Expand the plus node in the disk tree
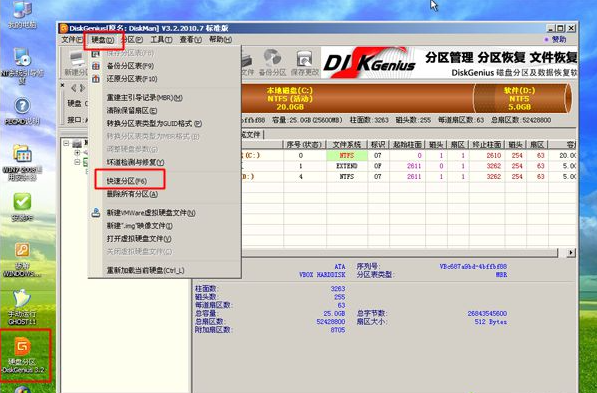 (x=77, y=153)
